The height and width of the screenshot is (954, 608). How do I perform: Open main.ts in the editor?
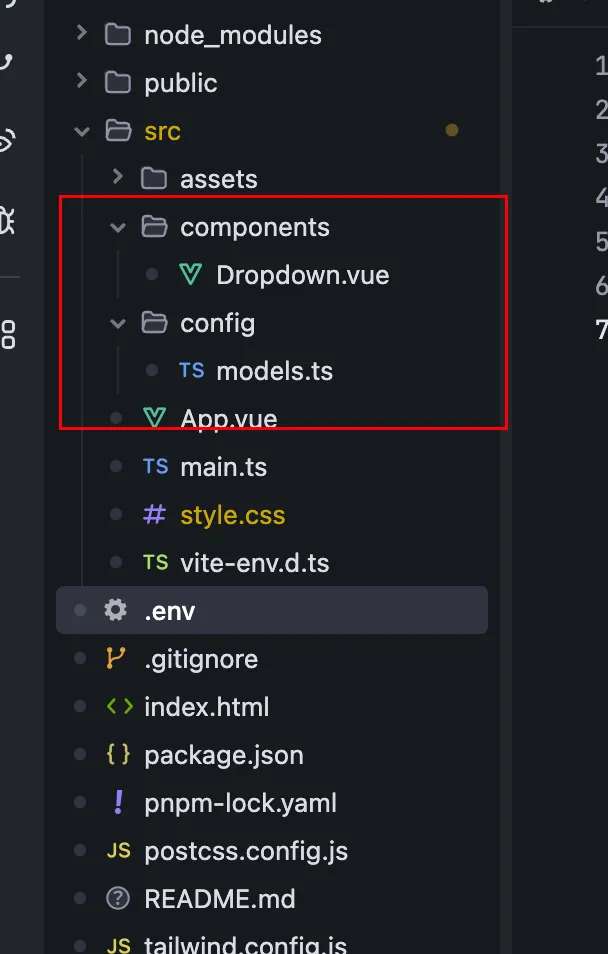click(x=223, y=467)
